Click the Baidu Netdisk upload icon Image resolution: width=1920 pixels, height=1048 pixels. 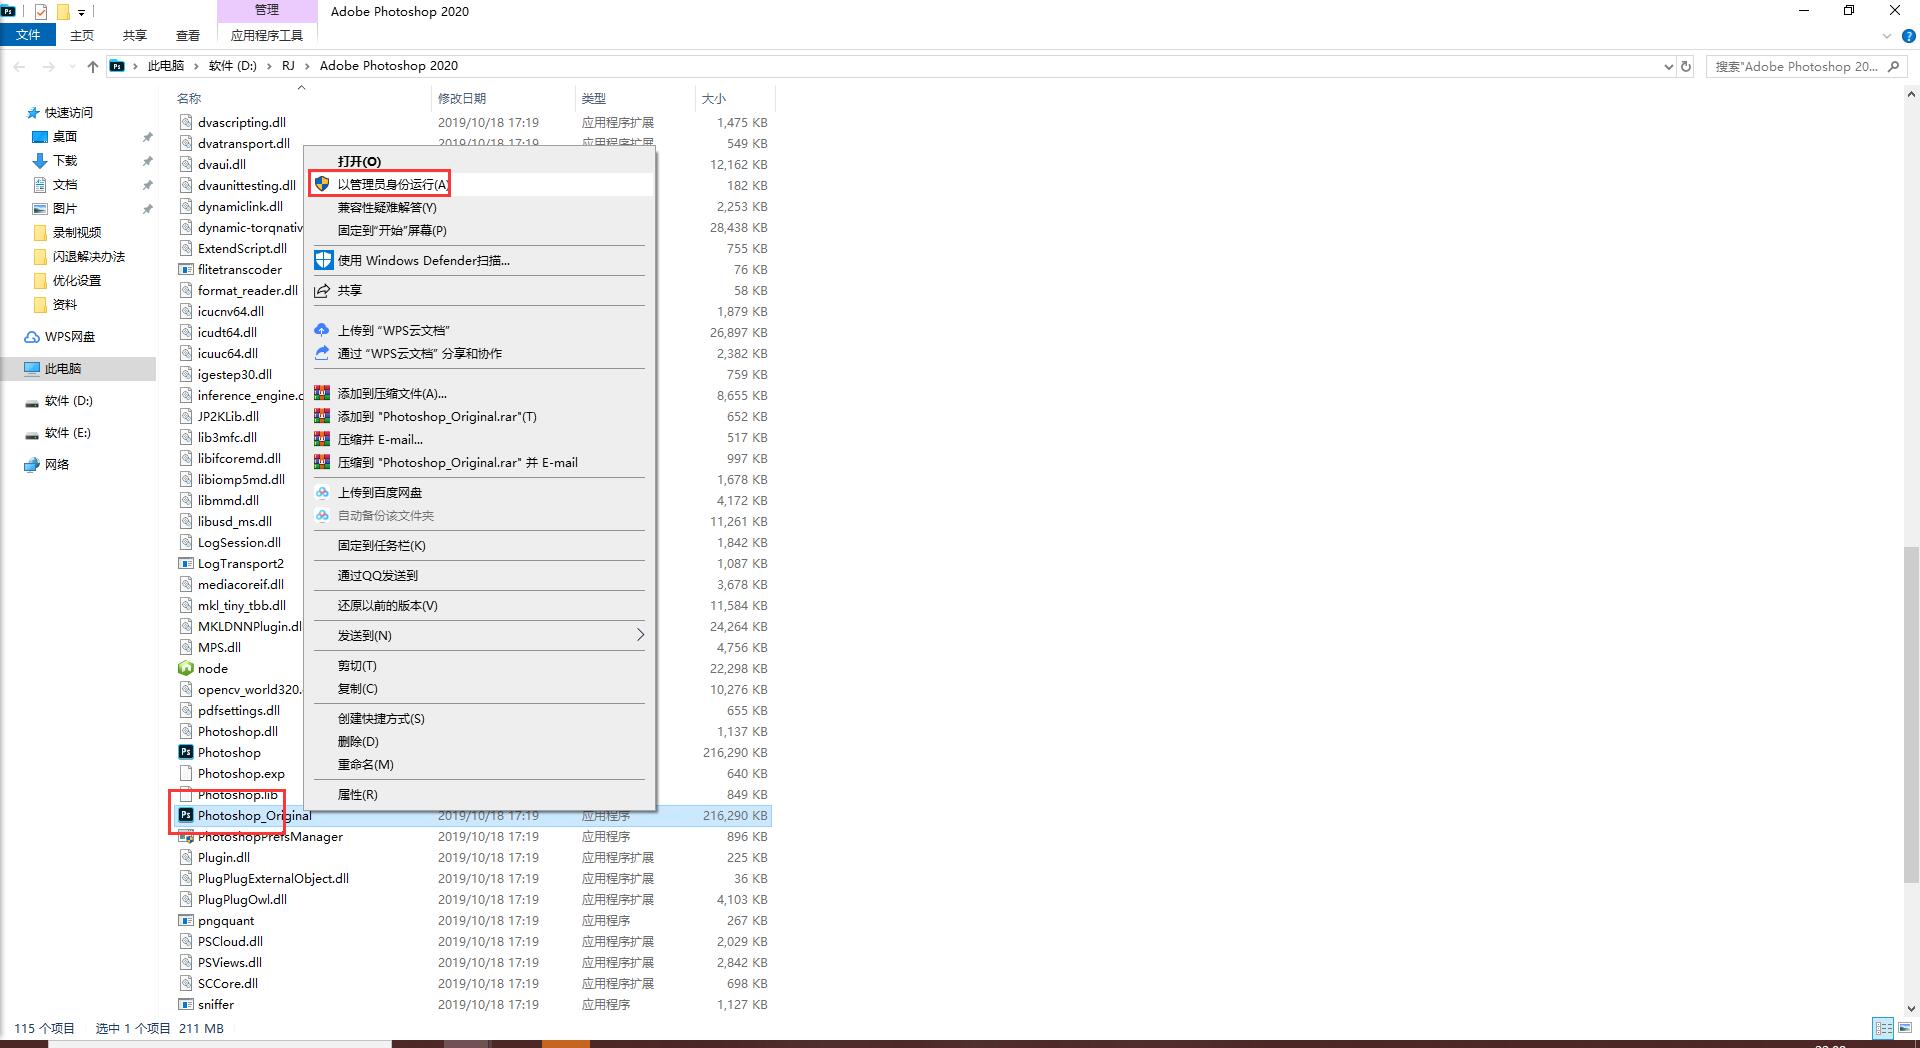[x=322, y=493]
